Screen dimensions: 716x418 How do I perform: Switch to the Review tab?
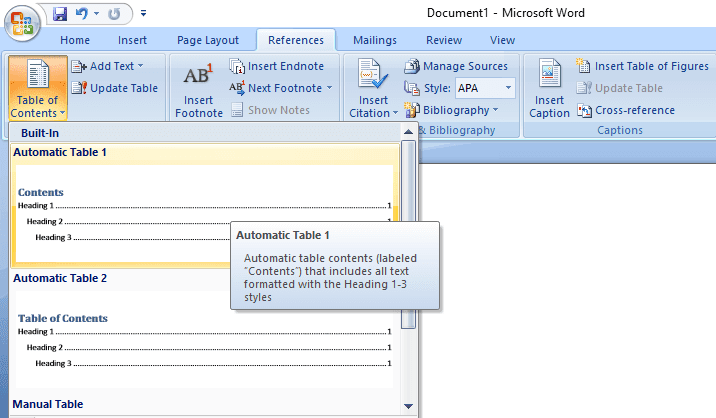[x=444, y=40]
